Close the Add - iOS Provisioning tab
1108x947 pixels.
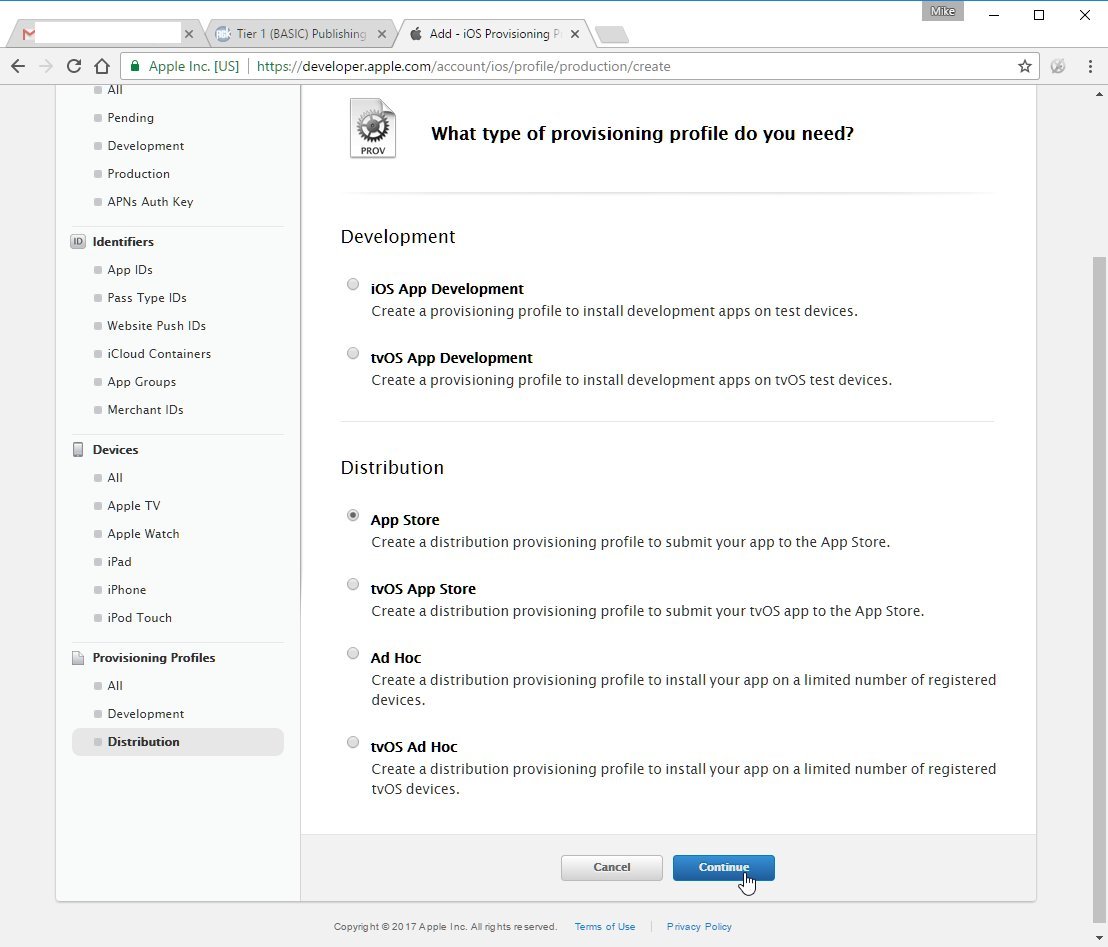click(574, 34)
